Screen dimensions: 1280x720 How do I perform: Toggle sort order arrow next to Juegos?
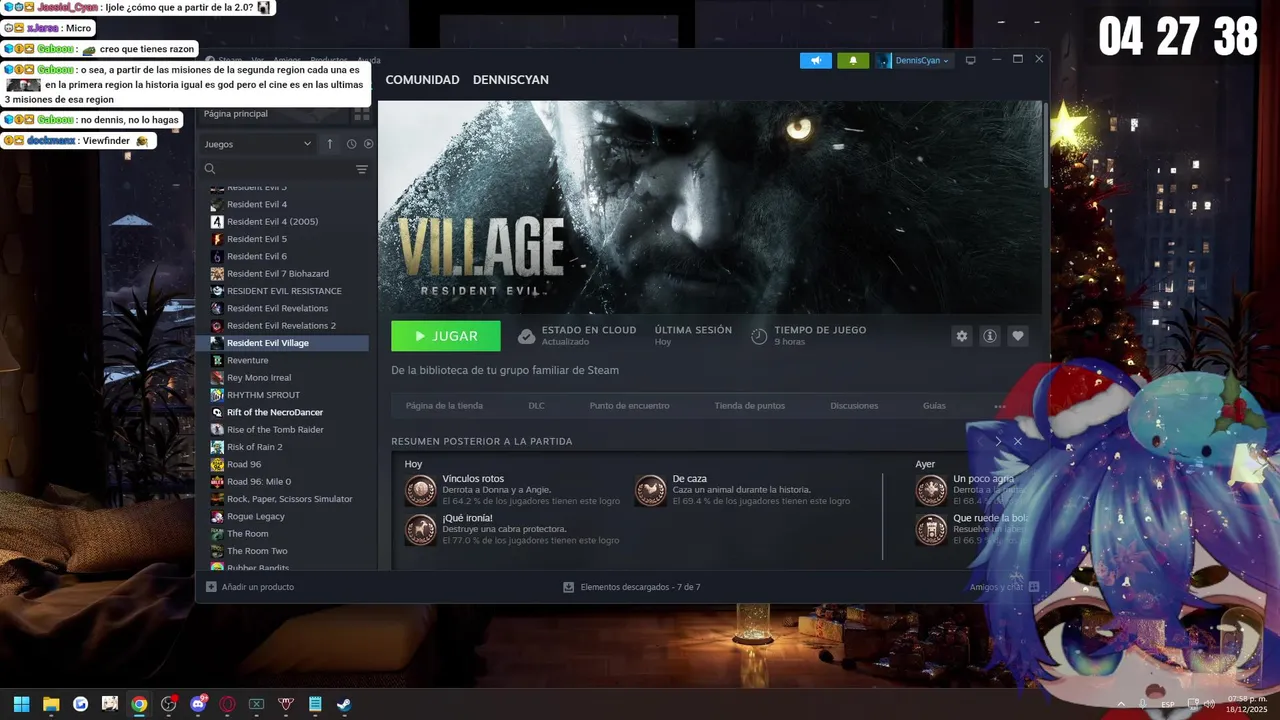[330, 144]
